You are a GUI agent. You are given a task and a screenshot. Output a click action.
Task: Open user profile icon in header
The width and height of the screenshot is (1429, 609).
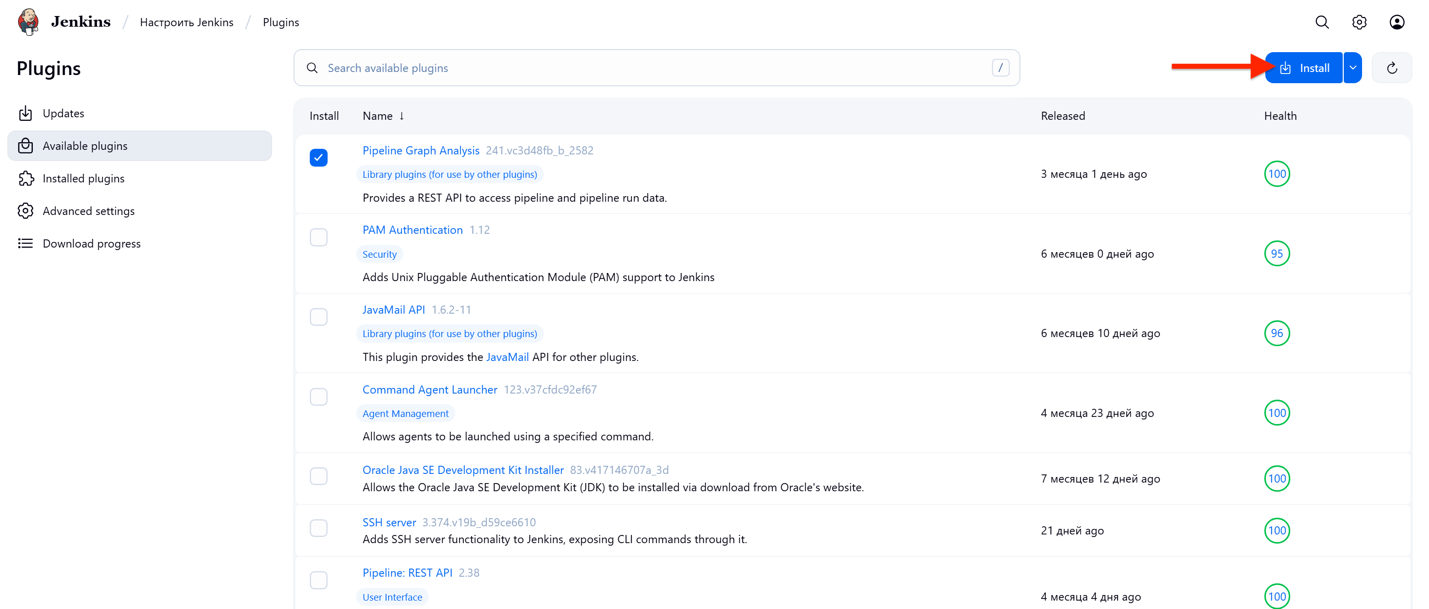pyautogui.click(x=1397, y=22)
